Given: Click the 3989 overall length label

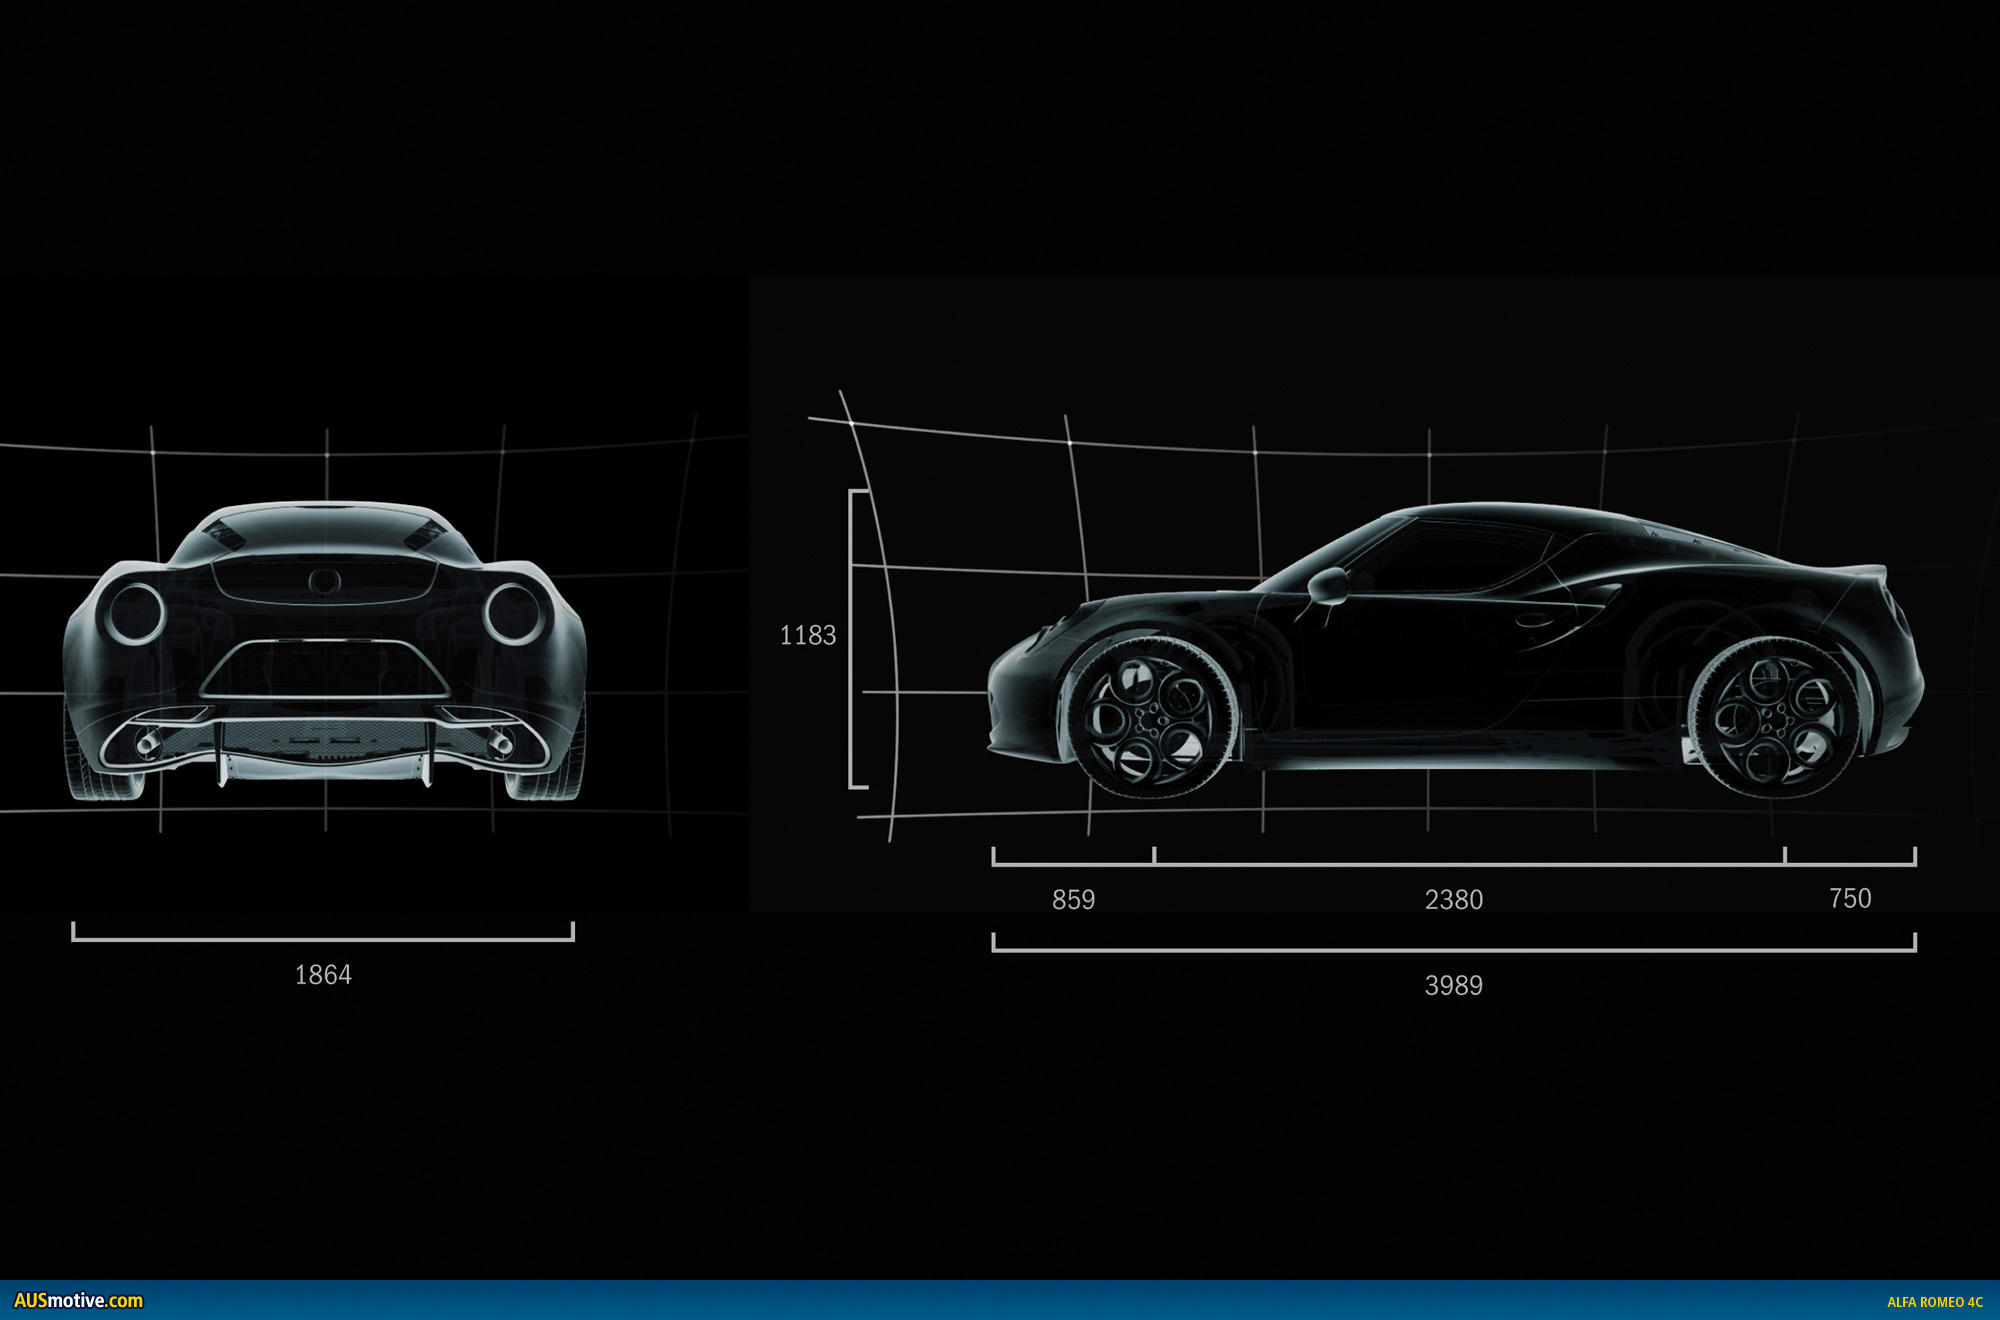Looking at the screenshot, I should tap(1453, 986).
